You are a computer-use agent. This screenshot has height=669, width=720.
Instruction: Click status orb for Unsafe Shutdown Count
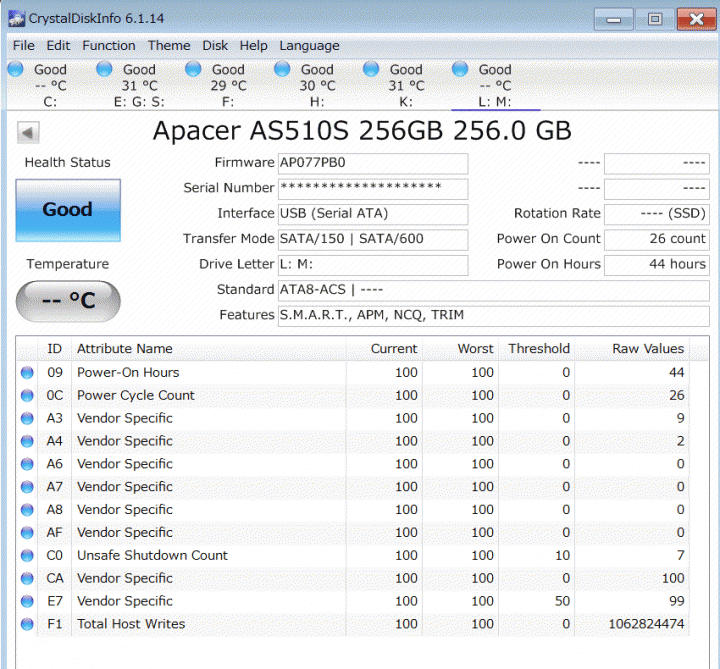[x=27, y=555]
